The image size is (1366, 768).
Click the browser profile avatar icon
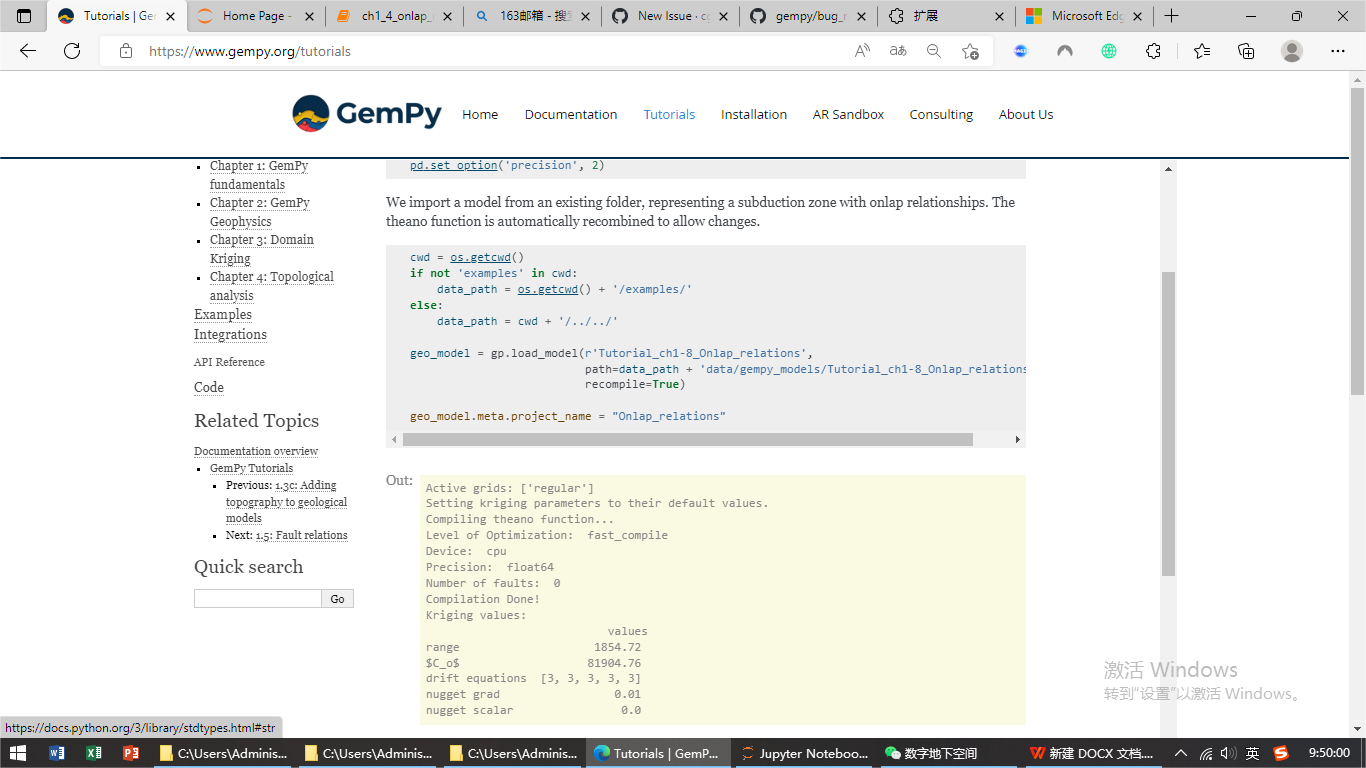click(1291, 49)
